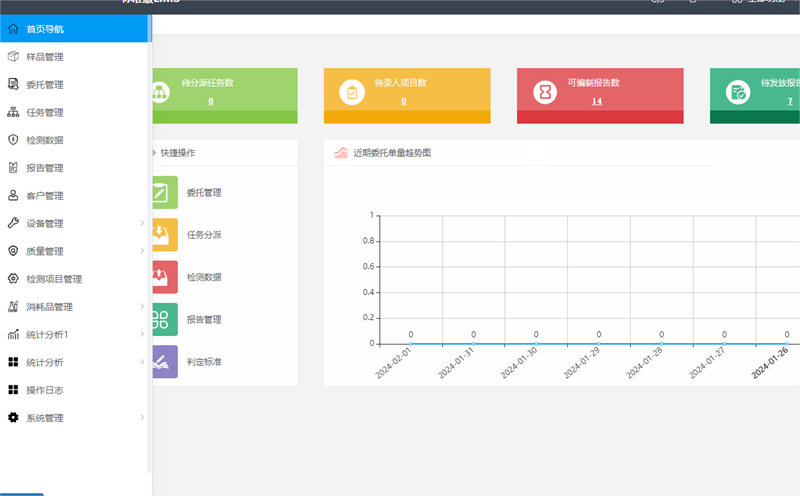Open 客户管理 from the sidebar
Screen dimensions: 800x496
pos(45,196)
